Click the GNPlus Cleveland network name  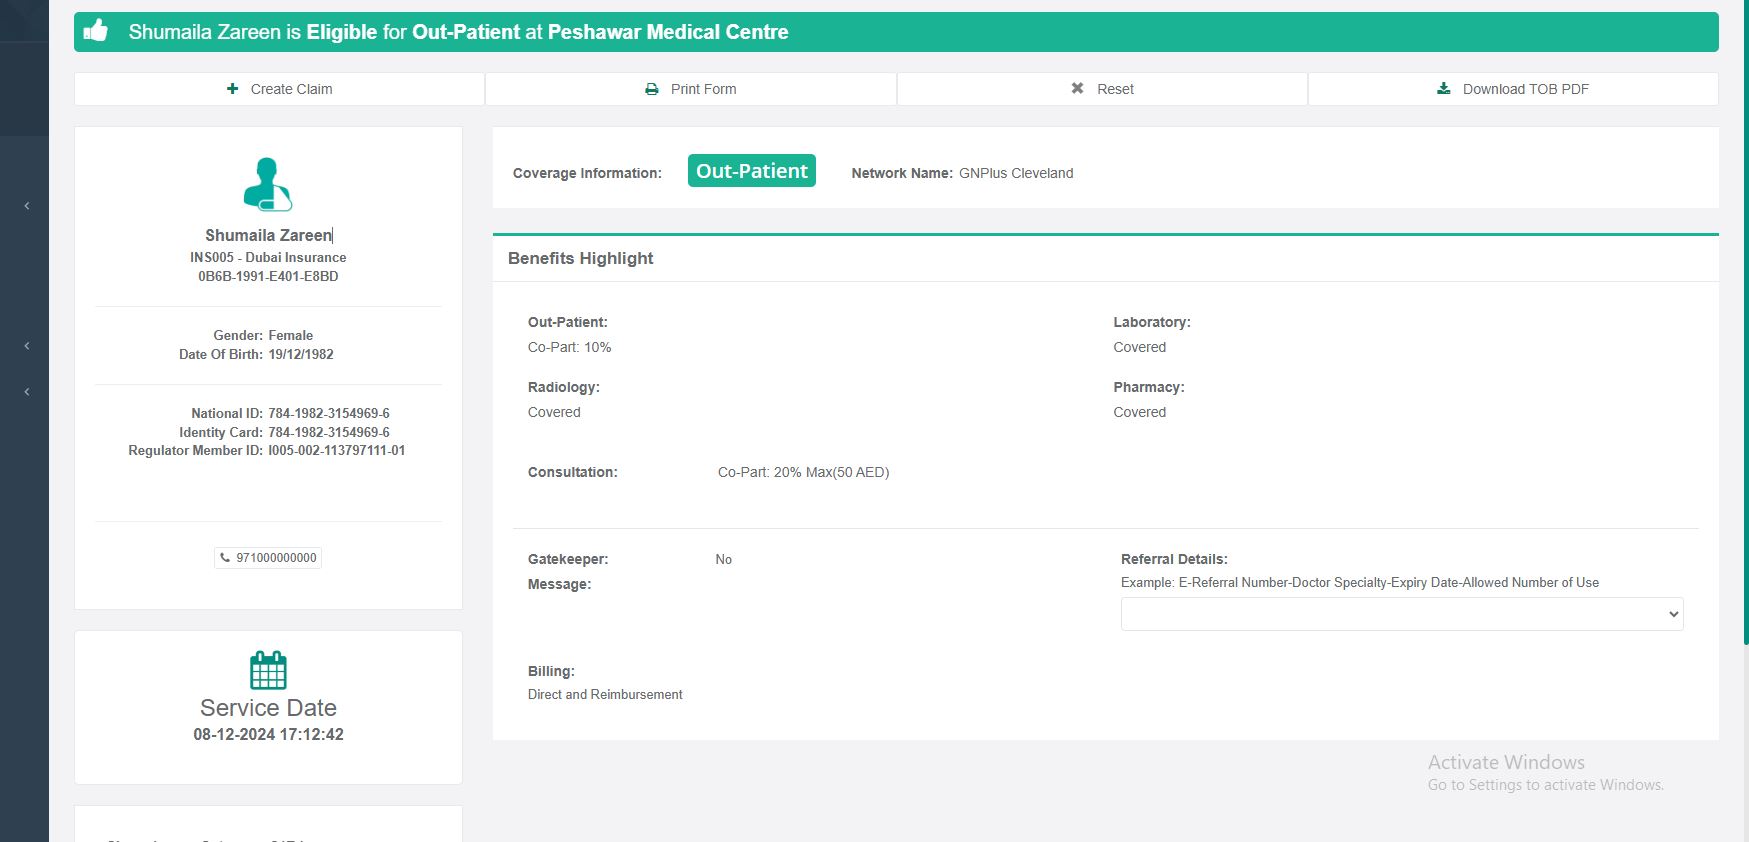[x=1016, y=173]
